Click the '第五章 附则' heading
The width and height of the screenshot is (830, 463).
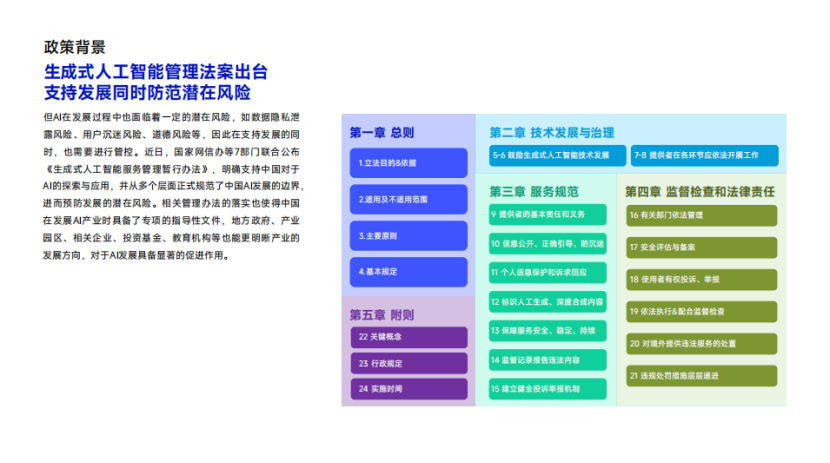pos(382,315)
